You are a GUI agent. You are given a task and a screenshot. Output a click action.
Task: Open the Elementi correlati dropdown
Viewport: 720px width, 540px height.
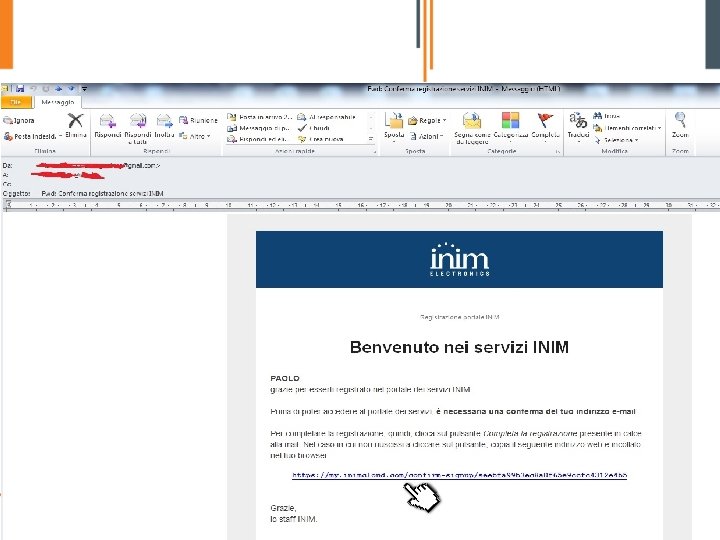point(627,128)
